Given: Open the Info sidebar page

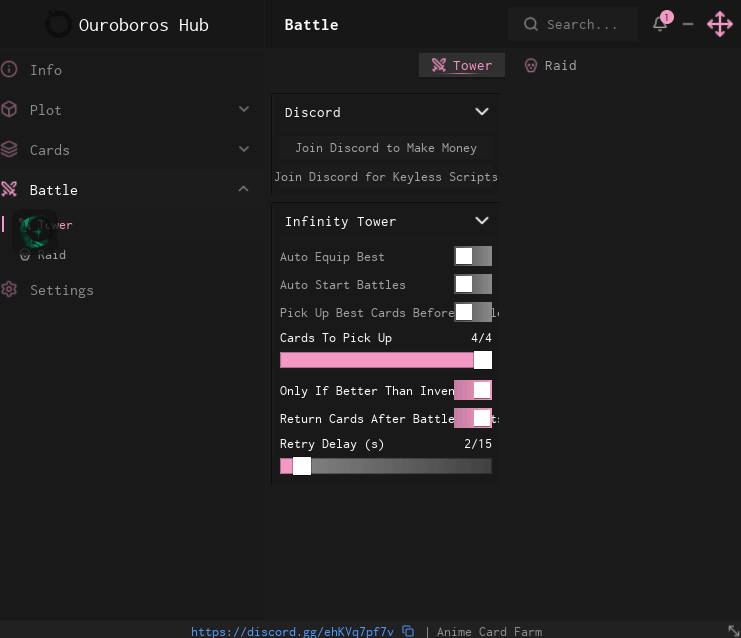Looking at the screenshot, I should click(x=132, y=70).
